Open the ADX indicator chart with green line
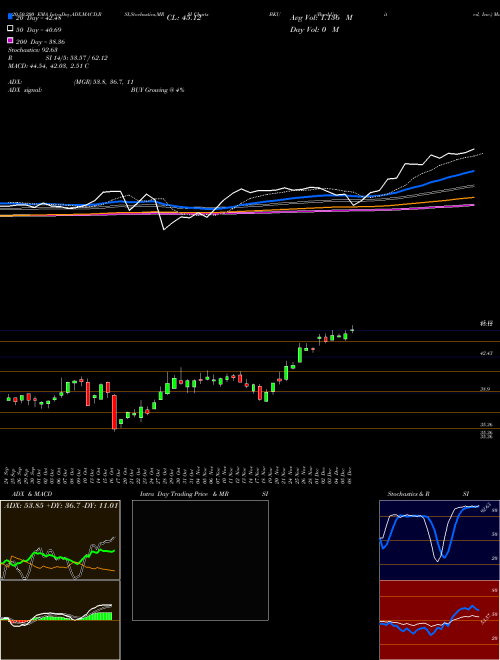The image size is (500, 660). coord(60,540)
